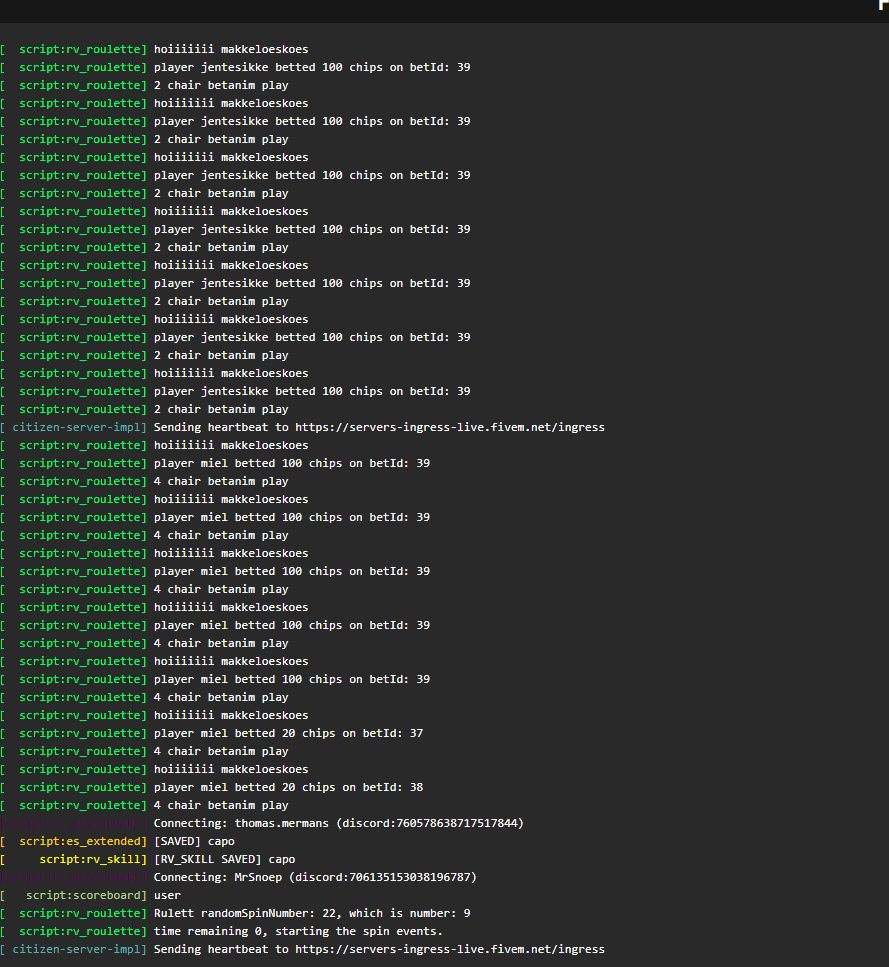Image resolution: width=889 pixels, height=967 pixels.
Task: Select the yellow script:es_extended tag
Action: 82,841
